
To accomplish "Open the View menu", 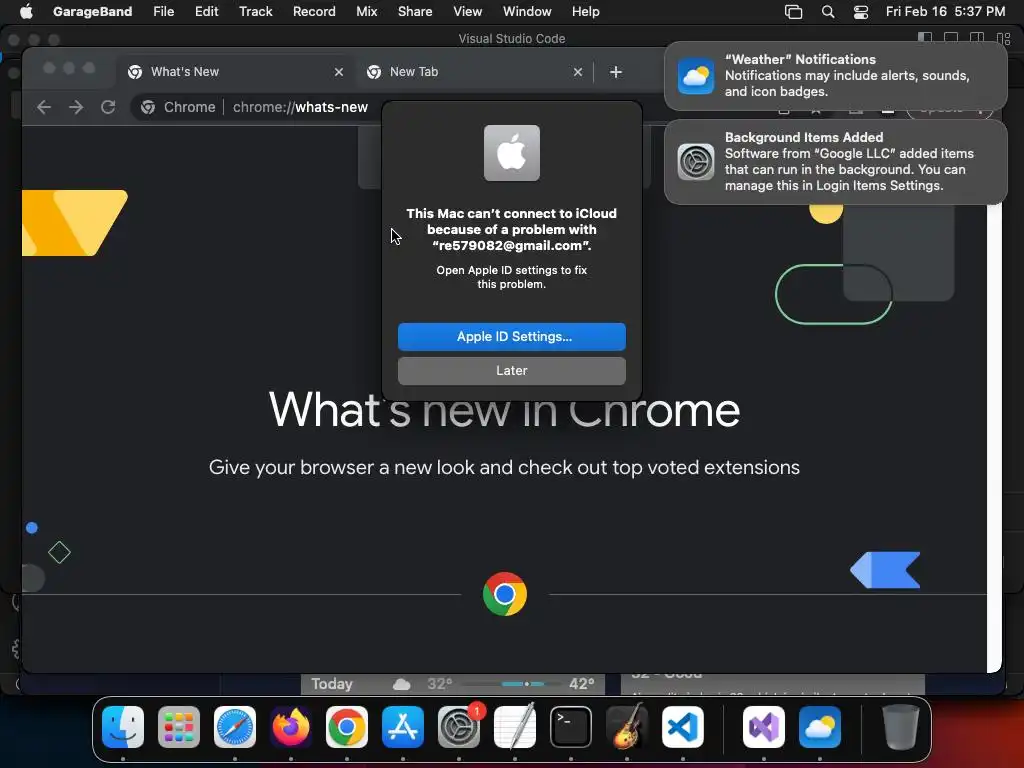I will click(468, 12).
